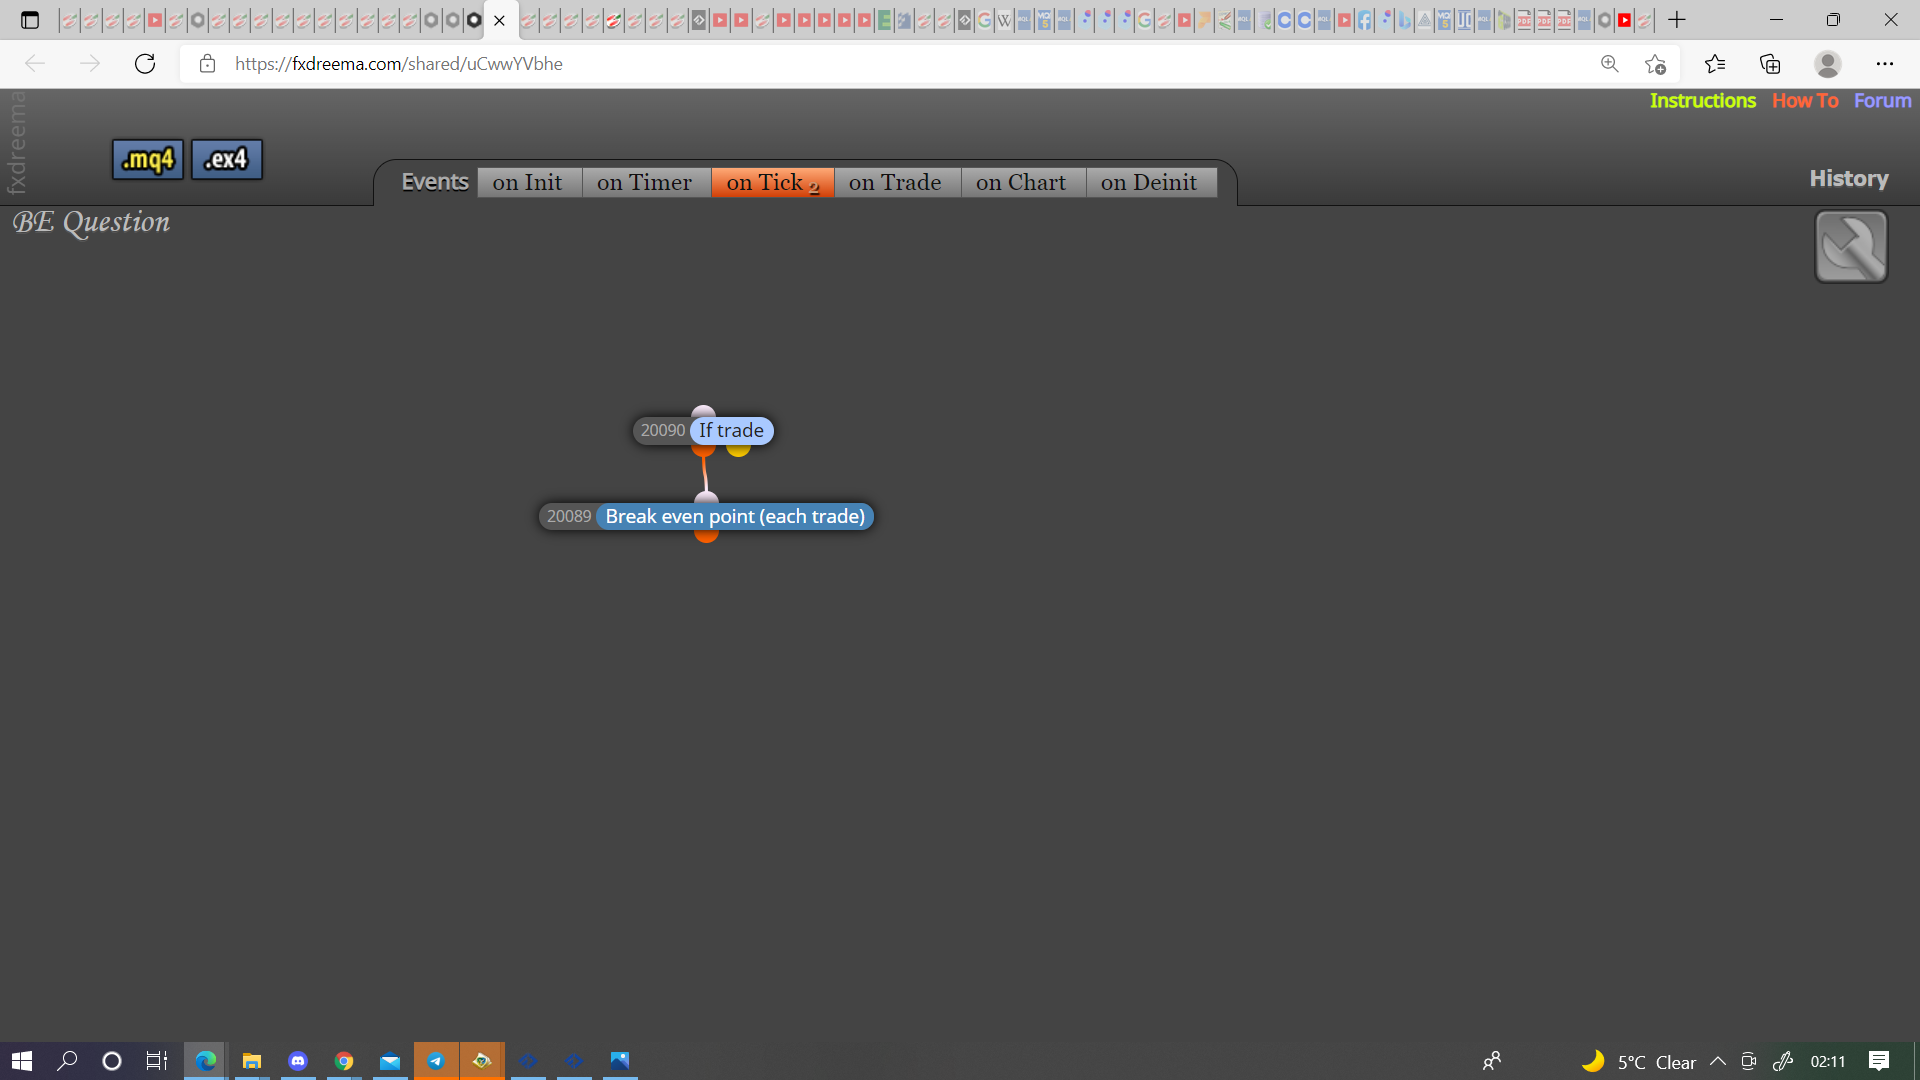The height and width of the screenshot is (1080, 1920).
Task: Open Discord from the taskbar
Action: 298,1061
